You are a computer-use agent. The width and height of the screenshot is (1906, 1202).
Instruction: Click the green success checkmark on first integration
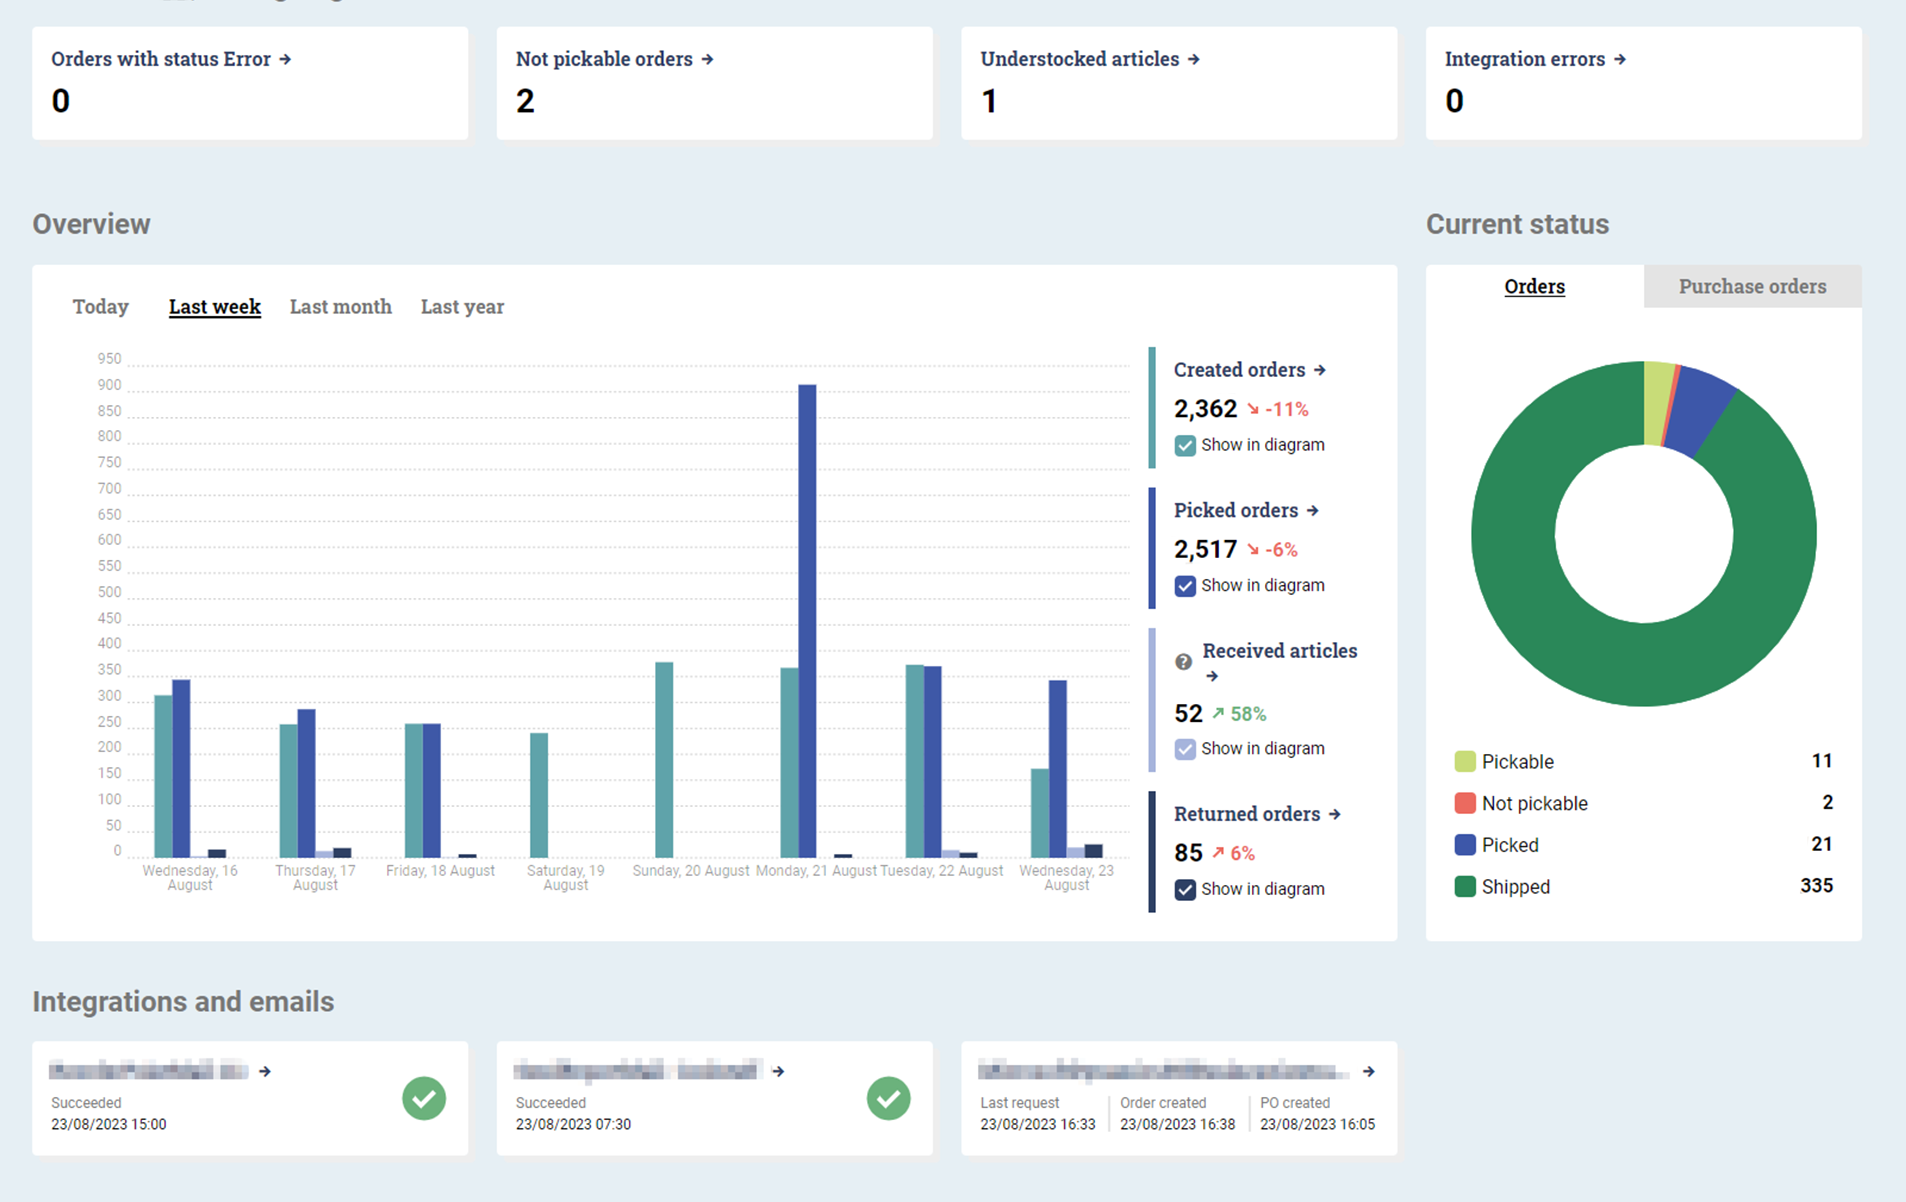pyautogui.click(x=424, y=1098)
